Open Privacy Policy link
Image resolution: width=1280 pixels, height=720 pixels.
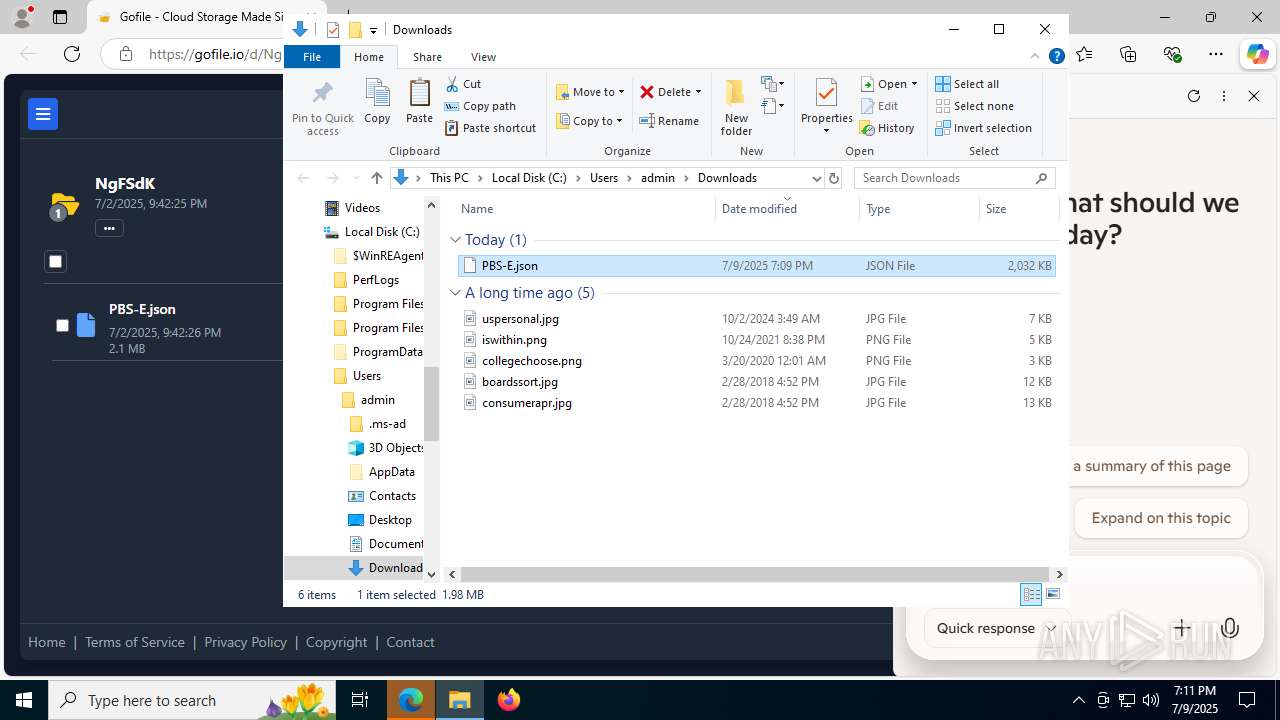(245, 642)
